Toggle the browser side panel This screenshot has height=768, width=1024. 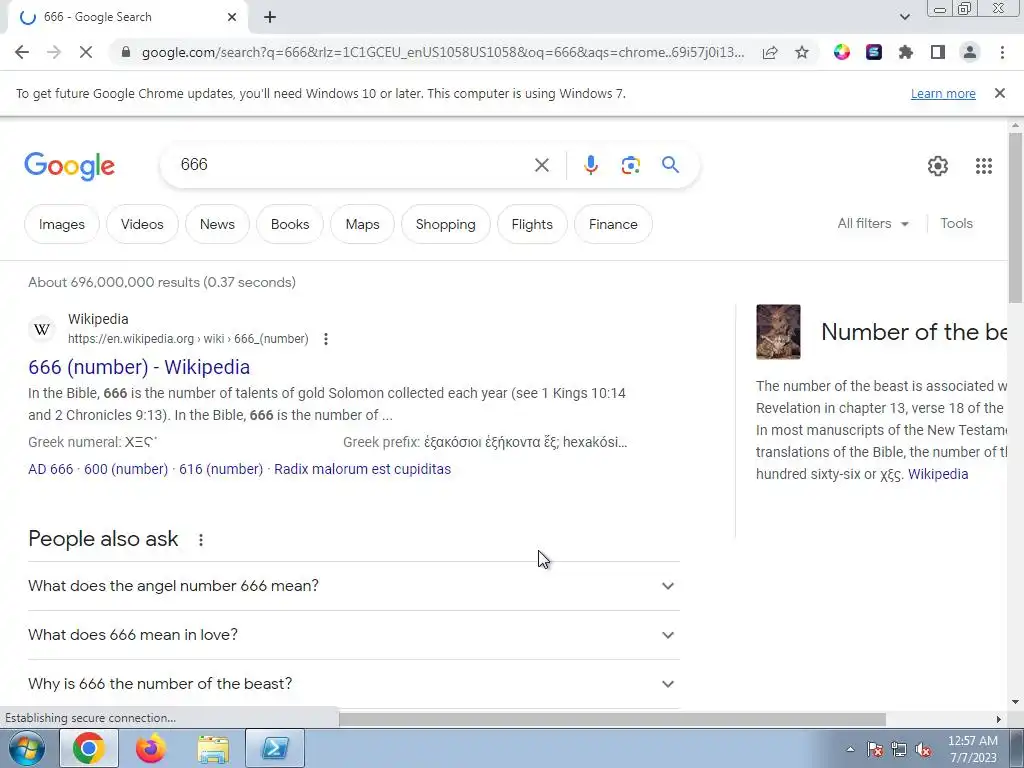[938, 52]
